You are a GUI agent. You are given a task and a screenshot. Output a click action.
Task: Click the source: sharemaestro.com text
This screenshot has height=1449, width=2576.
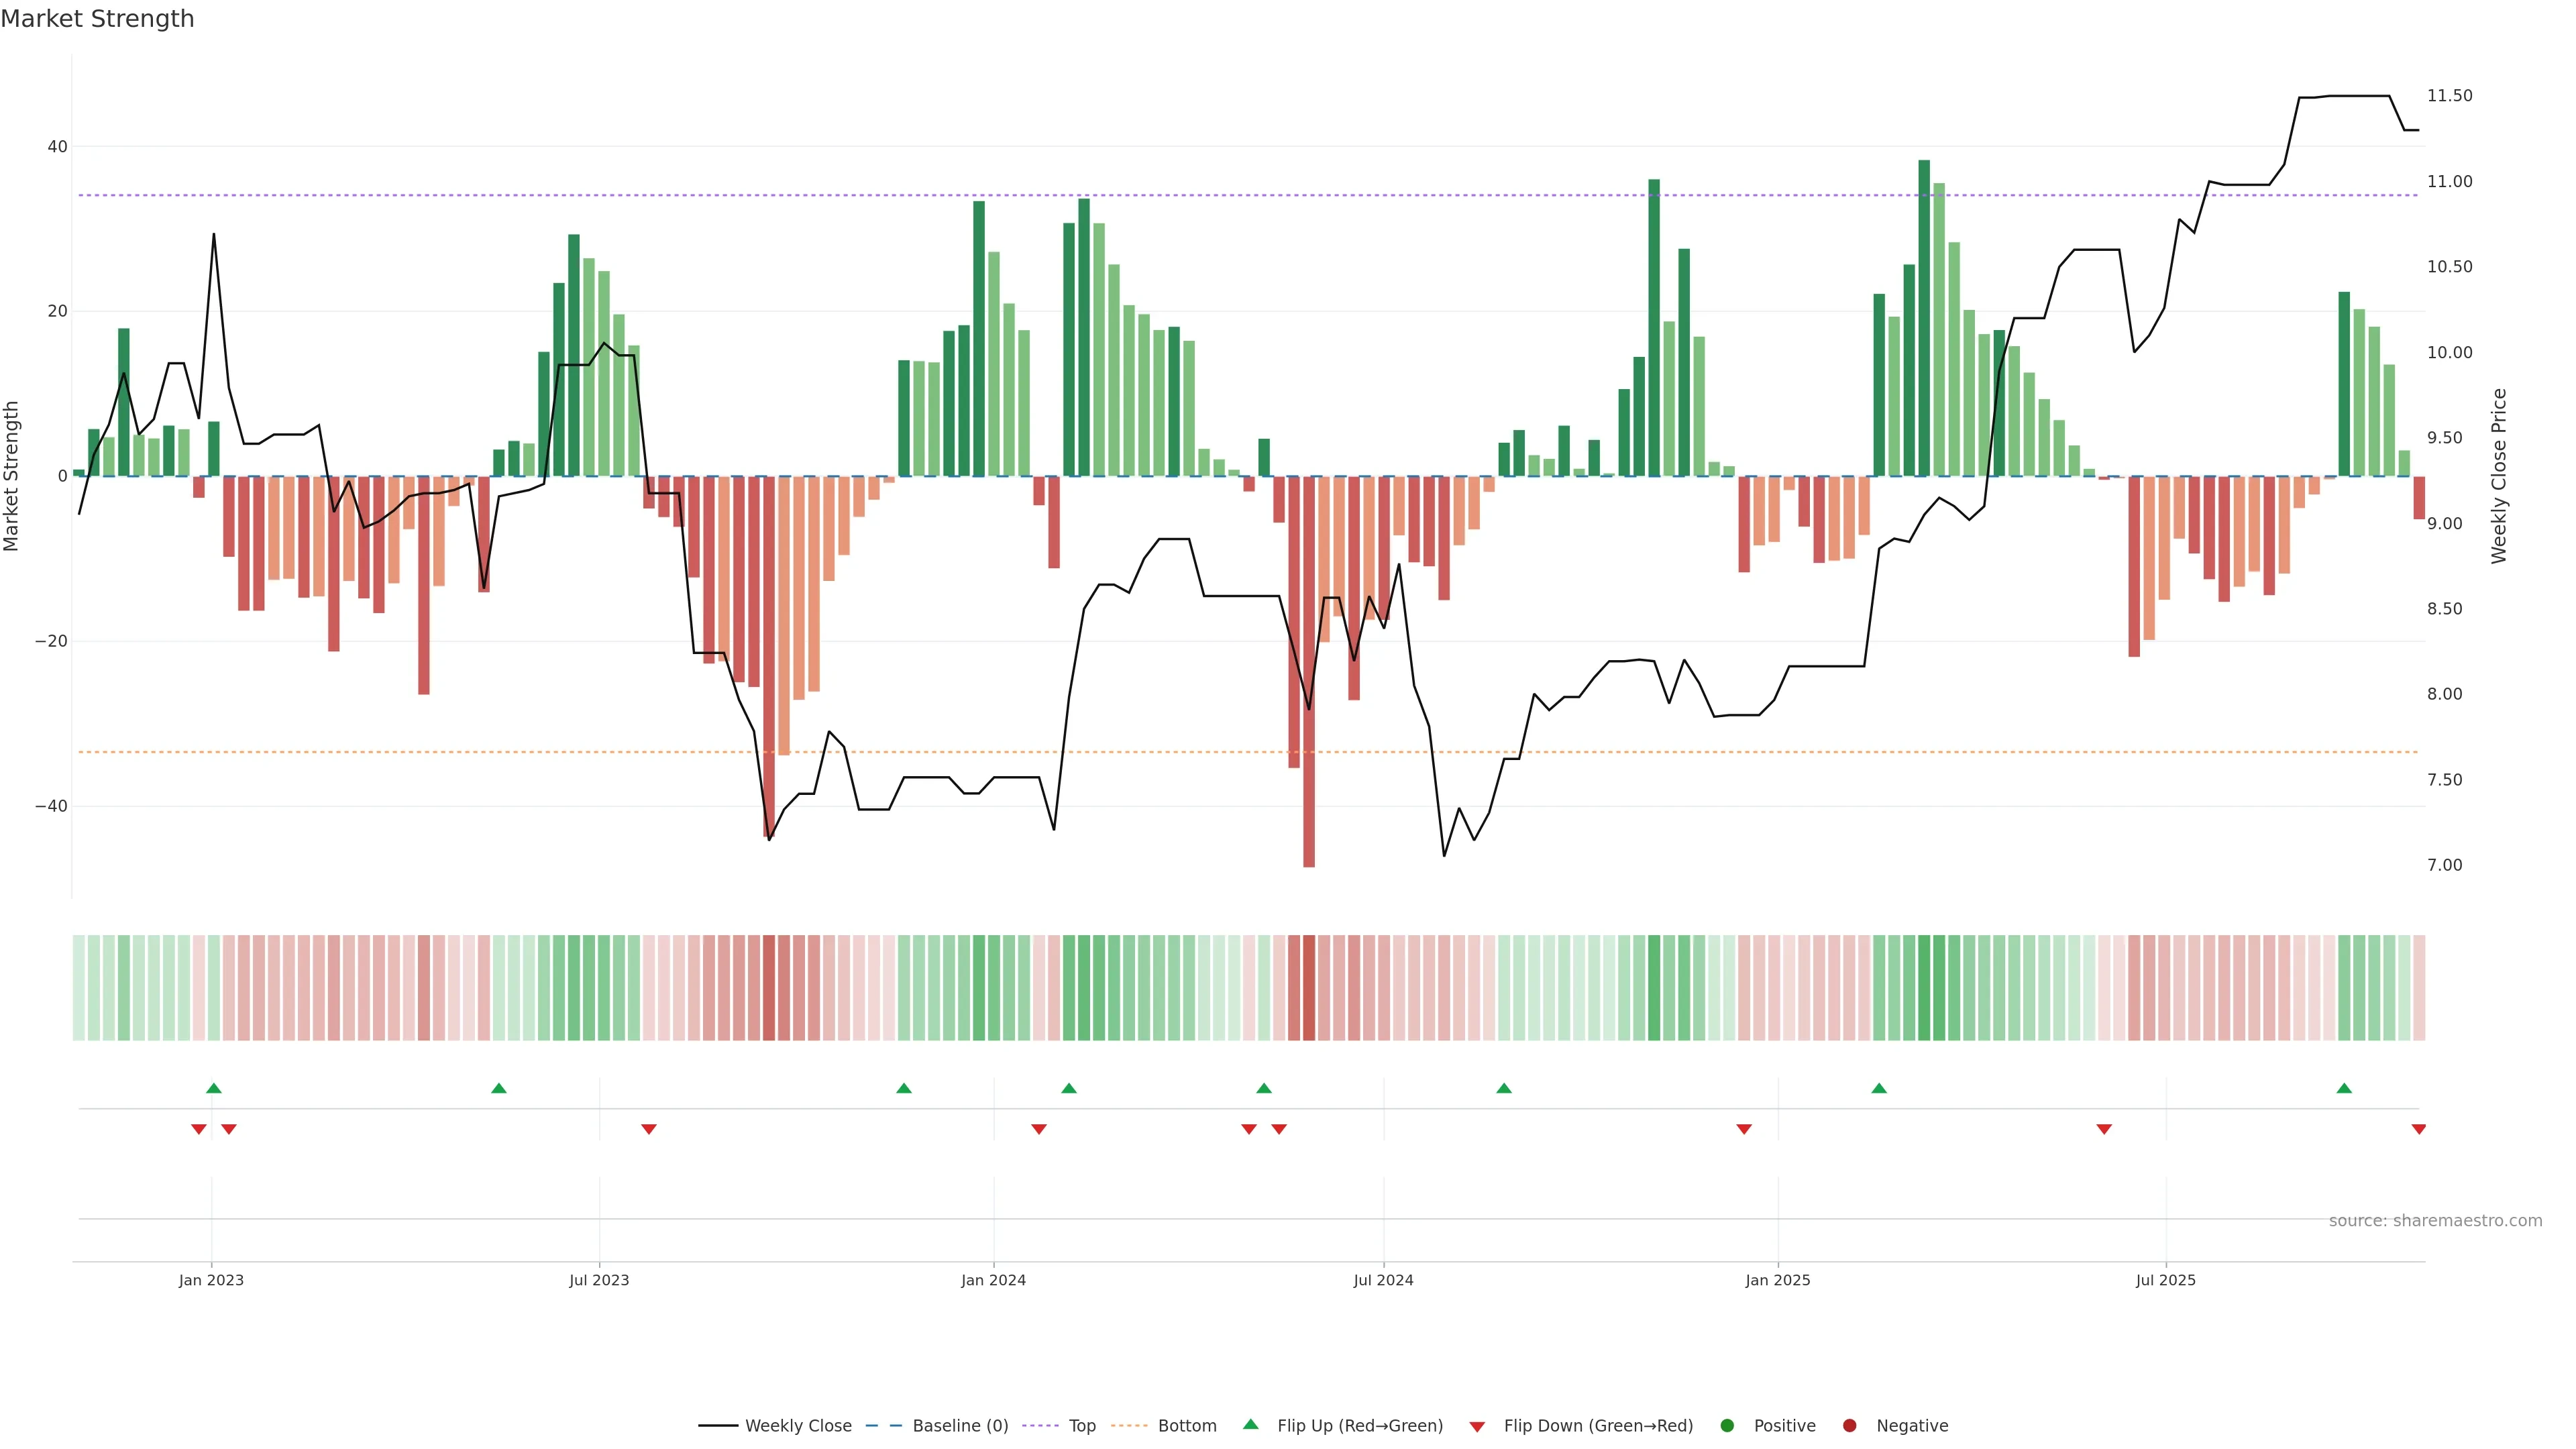(x=2435, y=1221)
